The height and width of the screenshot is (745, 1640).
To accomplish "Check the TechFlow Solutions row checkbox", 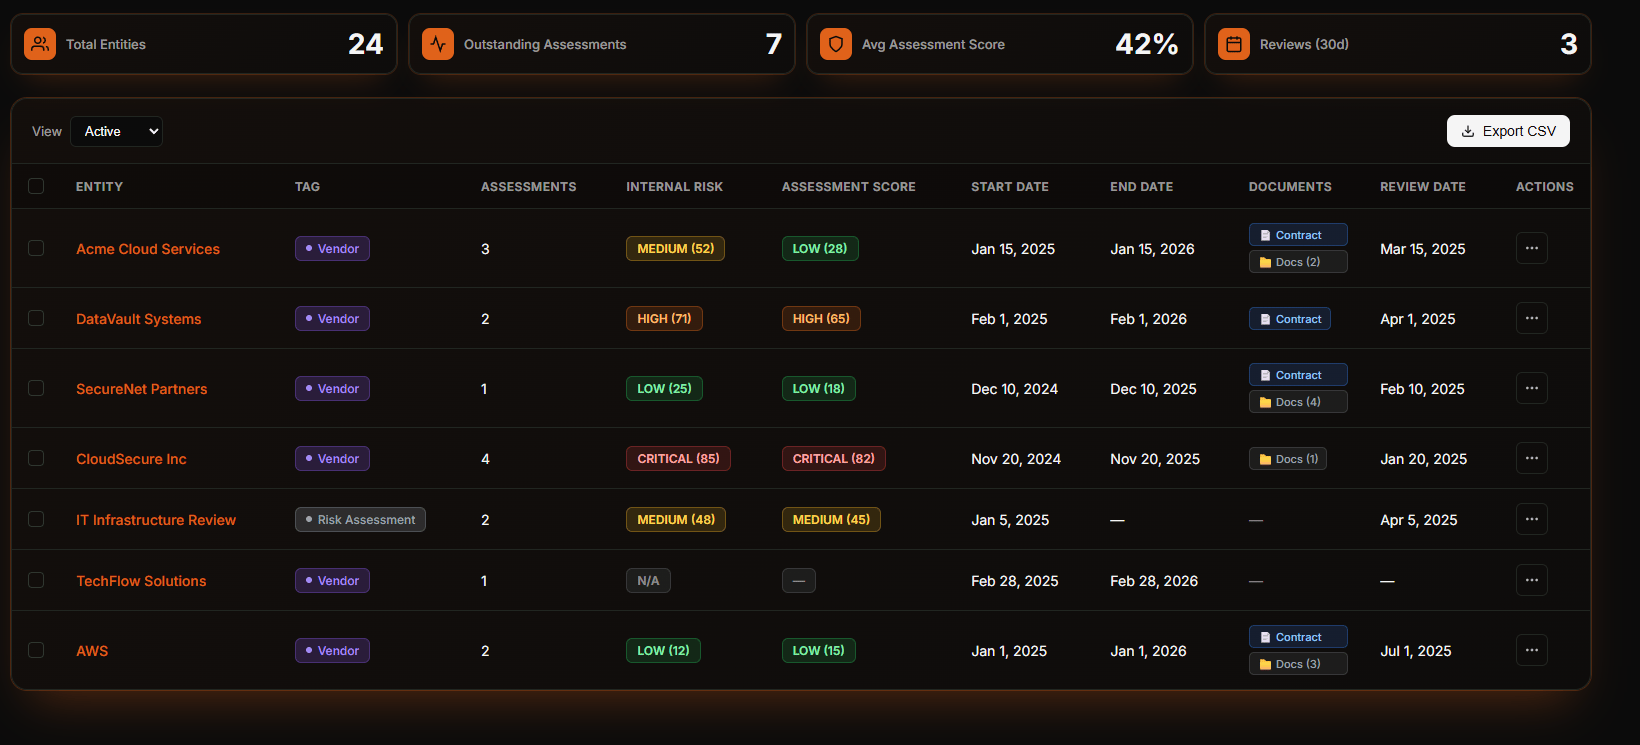I will [36, 580].
